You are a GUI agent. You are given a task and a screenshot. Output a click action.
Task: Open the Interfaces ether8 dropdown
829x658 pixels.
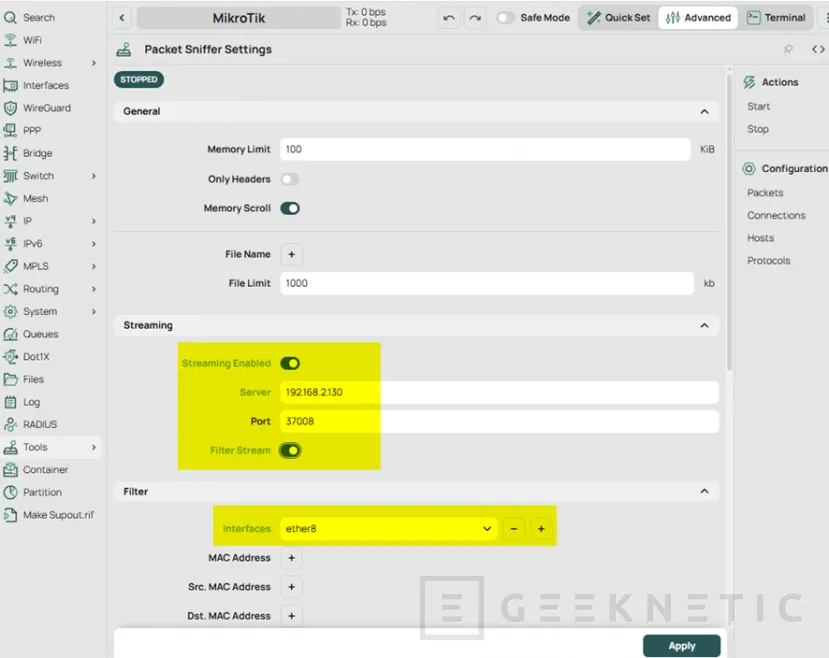388,528
